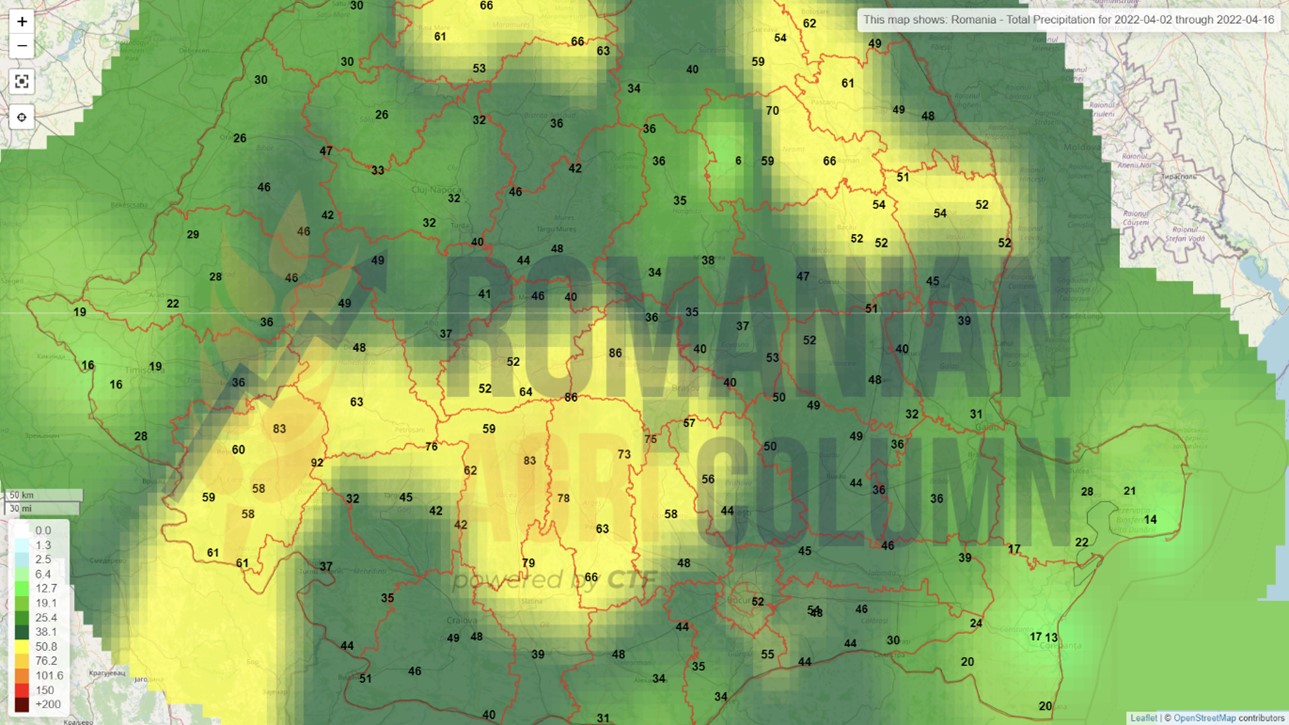The width and height of the screenshot is (1289, 725).
Task: Click the precipitation value 79 on the map
Action: click(529, 564)
